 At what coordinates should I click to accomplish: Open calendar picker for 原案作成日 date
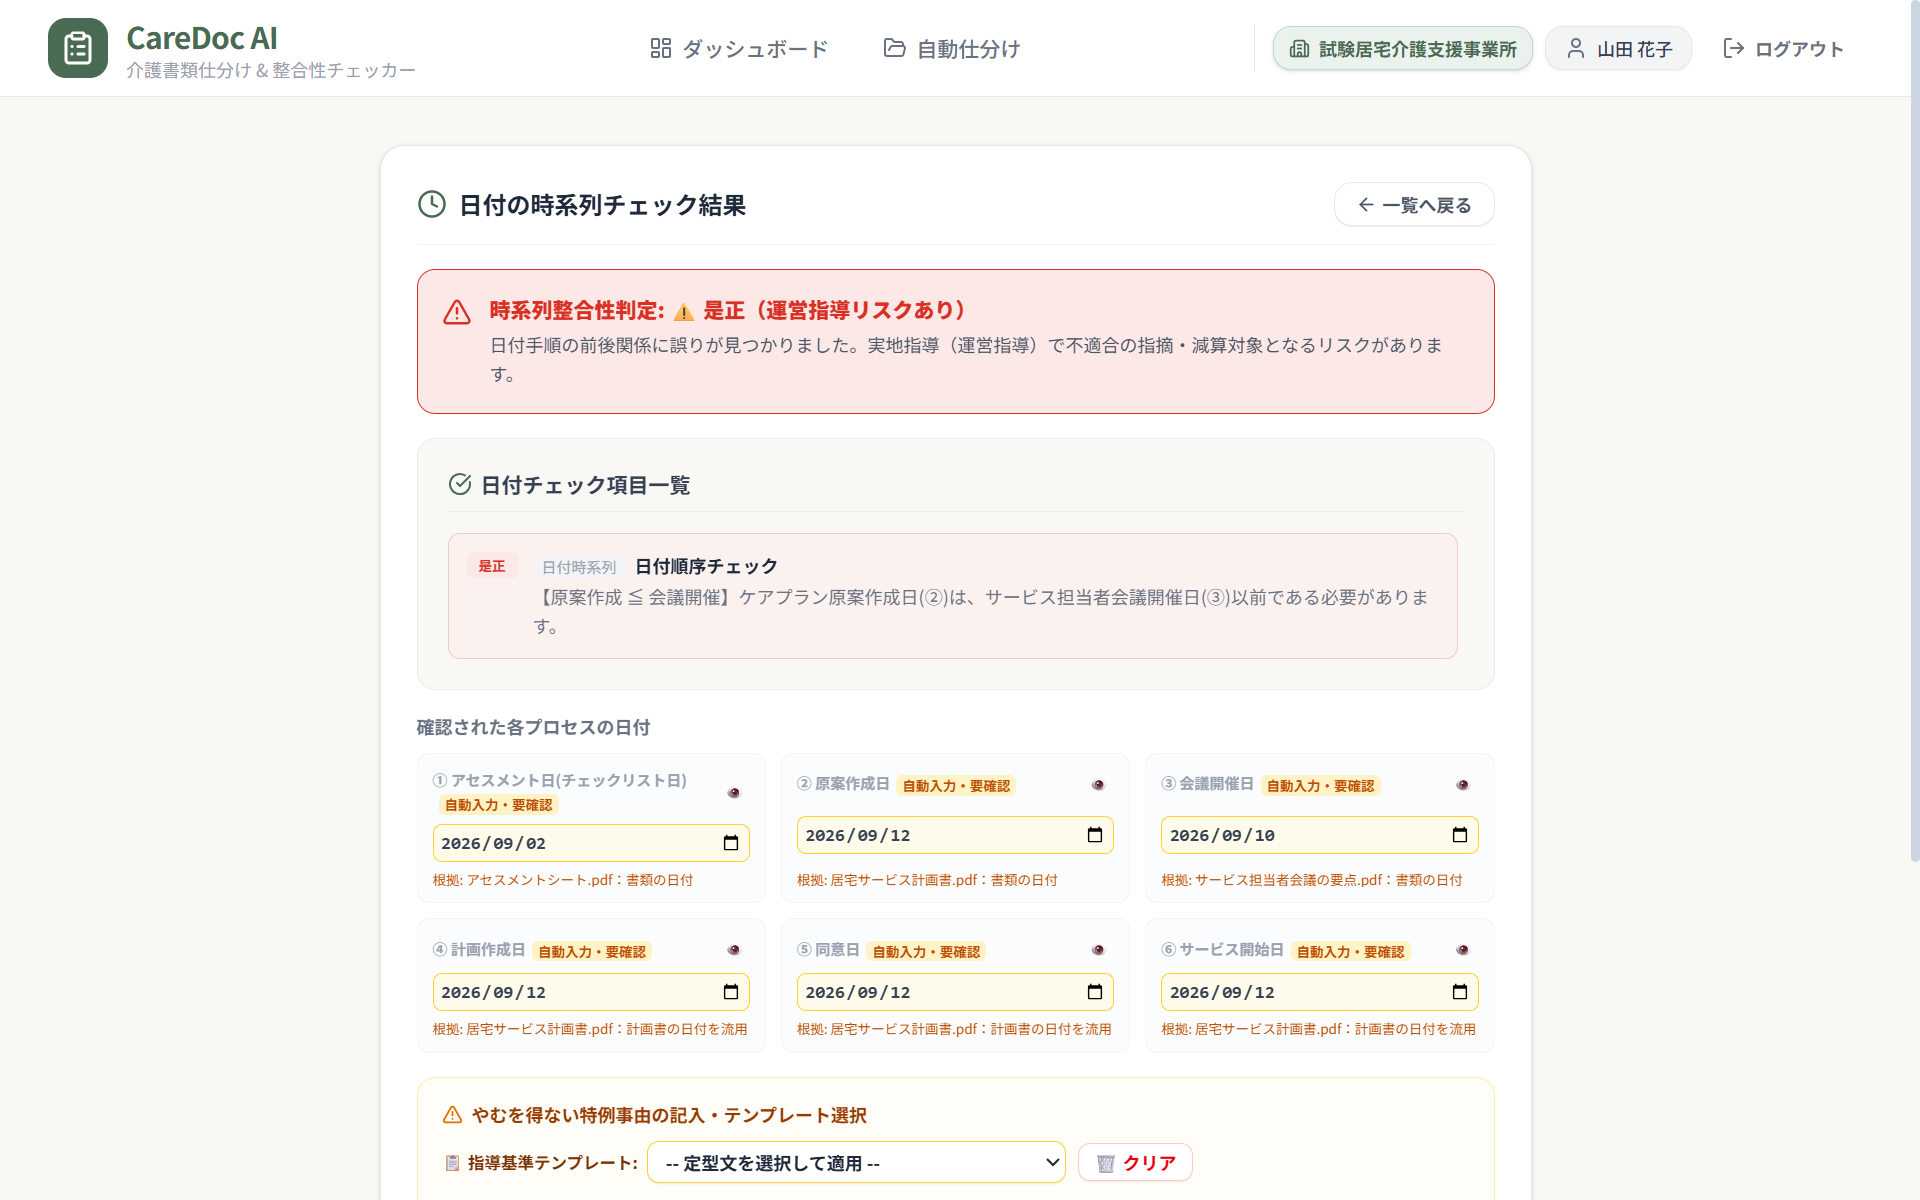pos(1095,835)
